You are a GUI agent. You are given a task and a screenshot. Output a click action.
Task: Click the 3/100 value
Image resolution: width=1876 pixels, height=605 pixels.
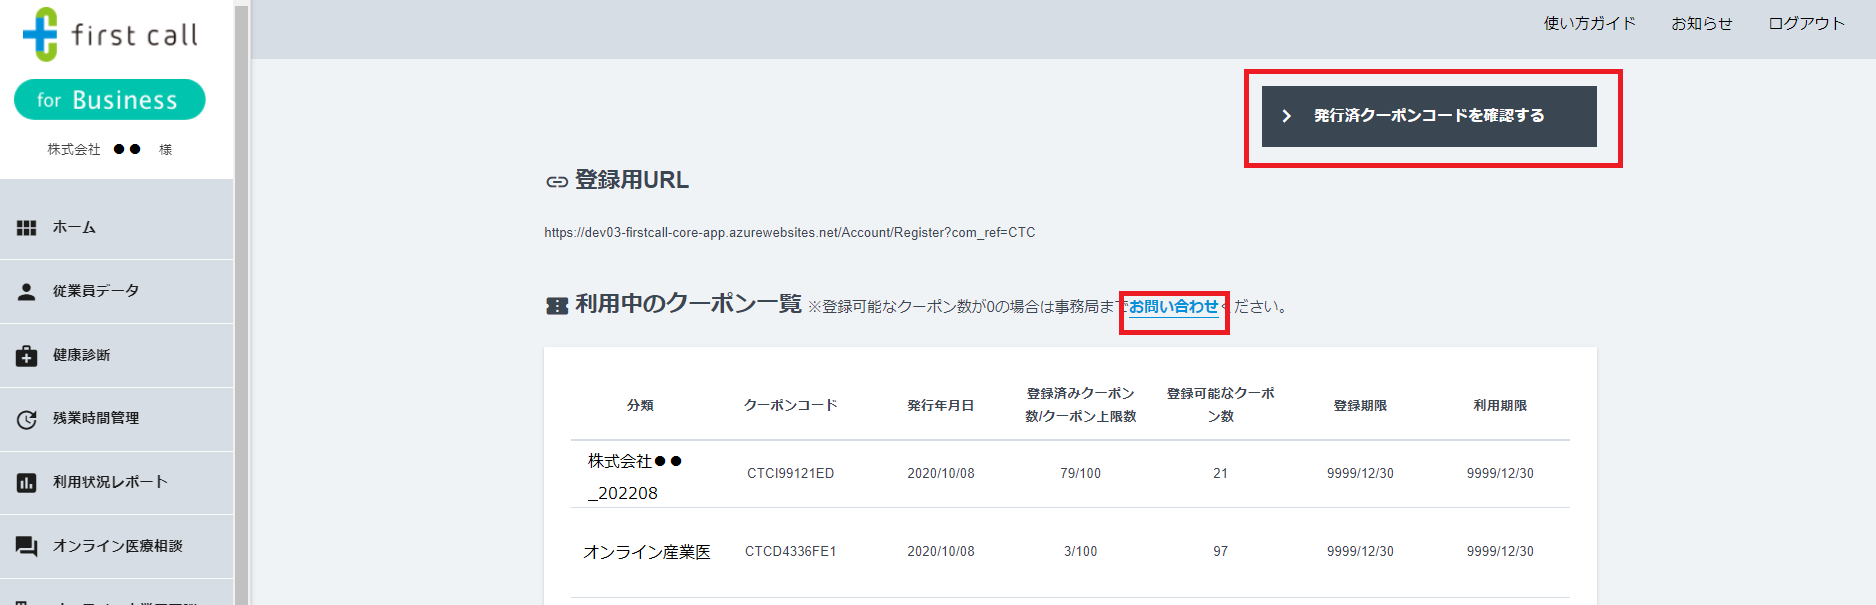[1080, 551]
